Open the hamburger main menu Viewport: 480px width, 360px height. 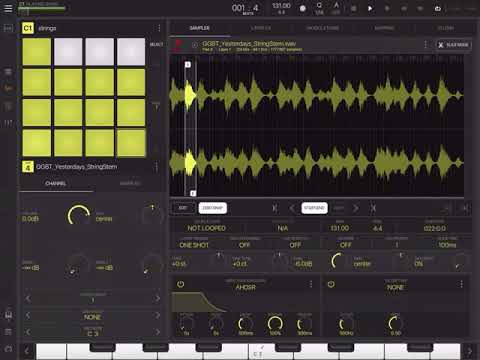point(8,8)
